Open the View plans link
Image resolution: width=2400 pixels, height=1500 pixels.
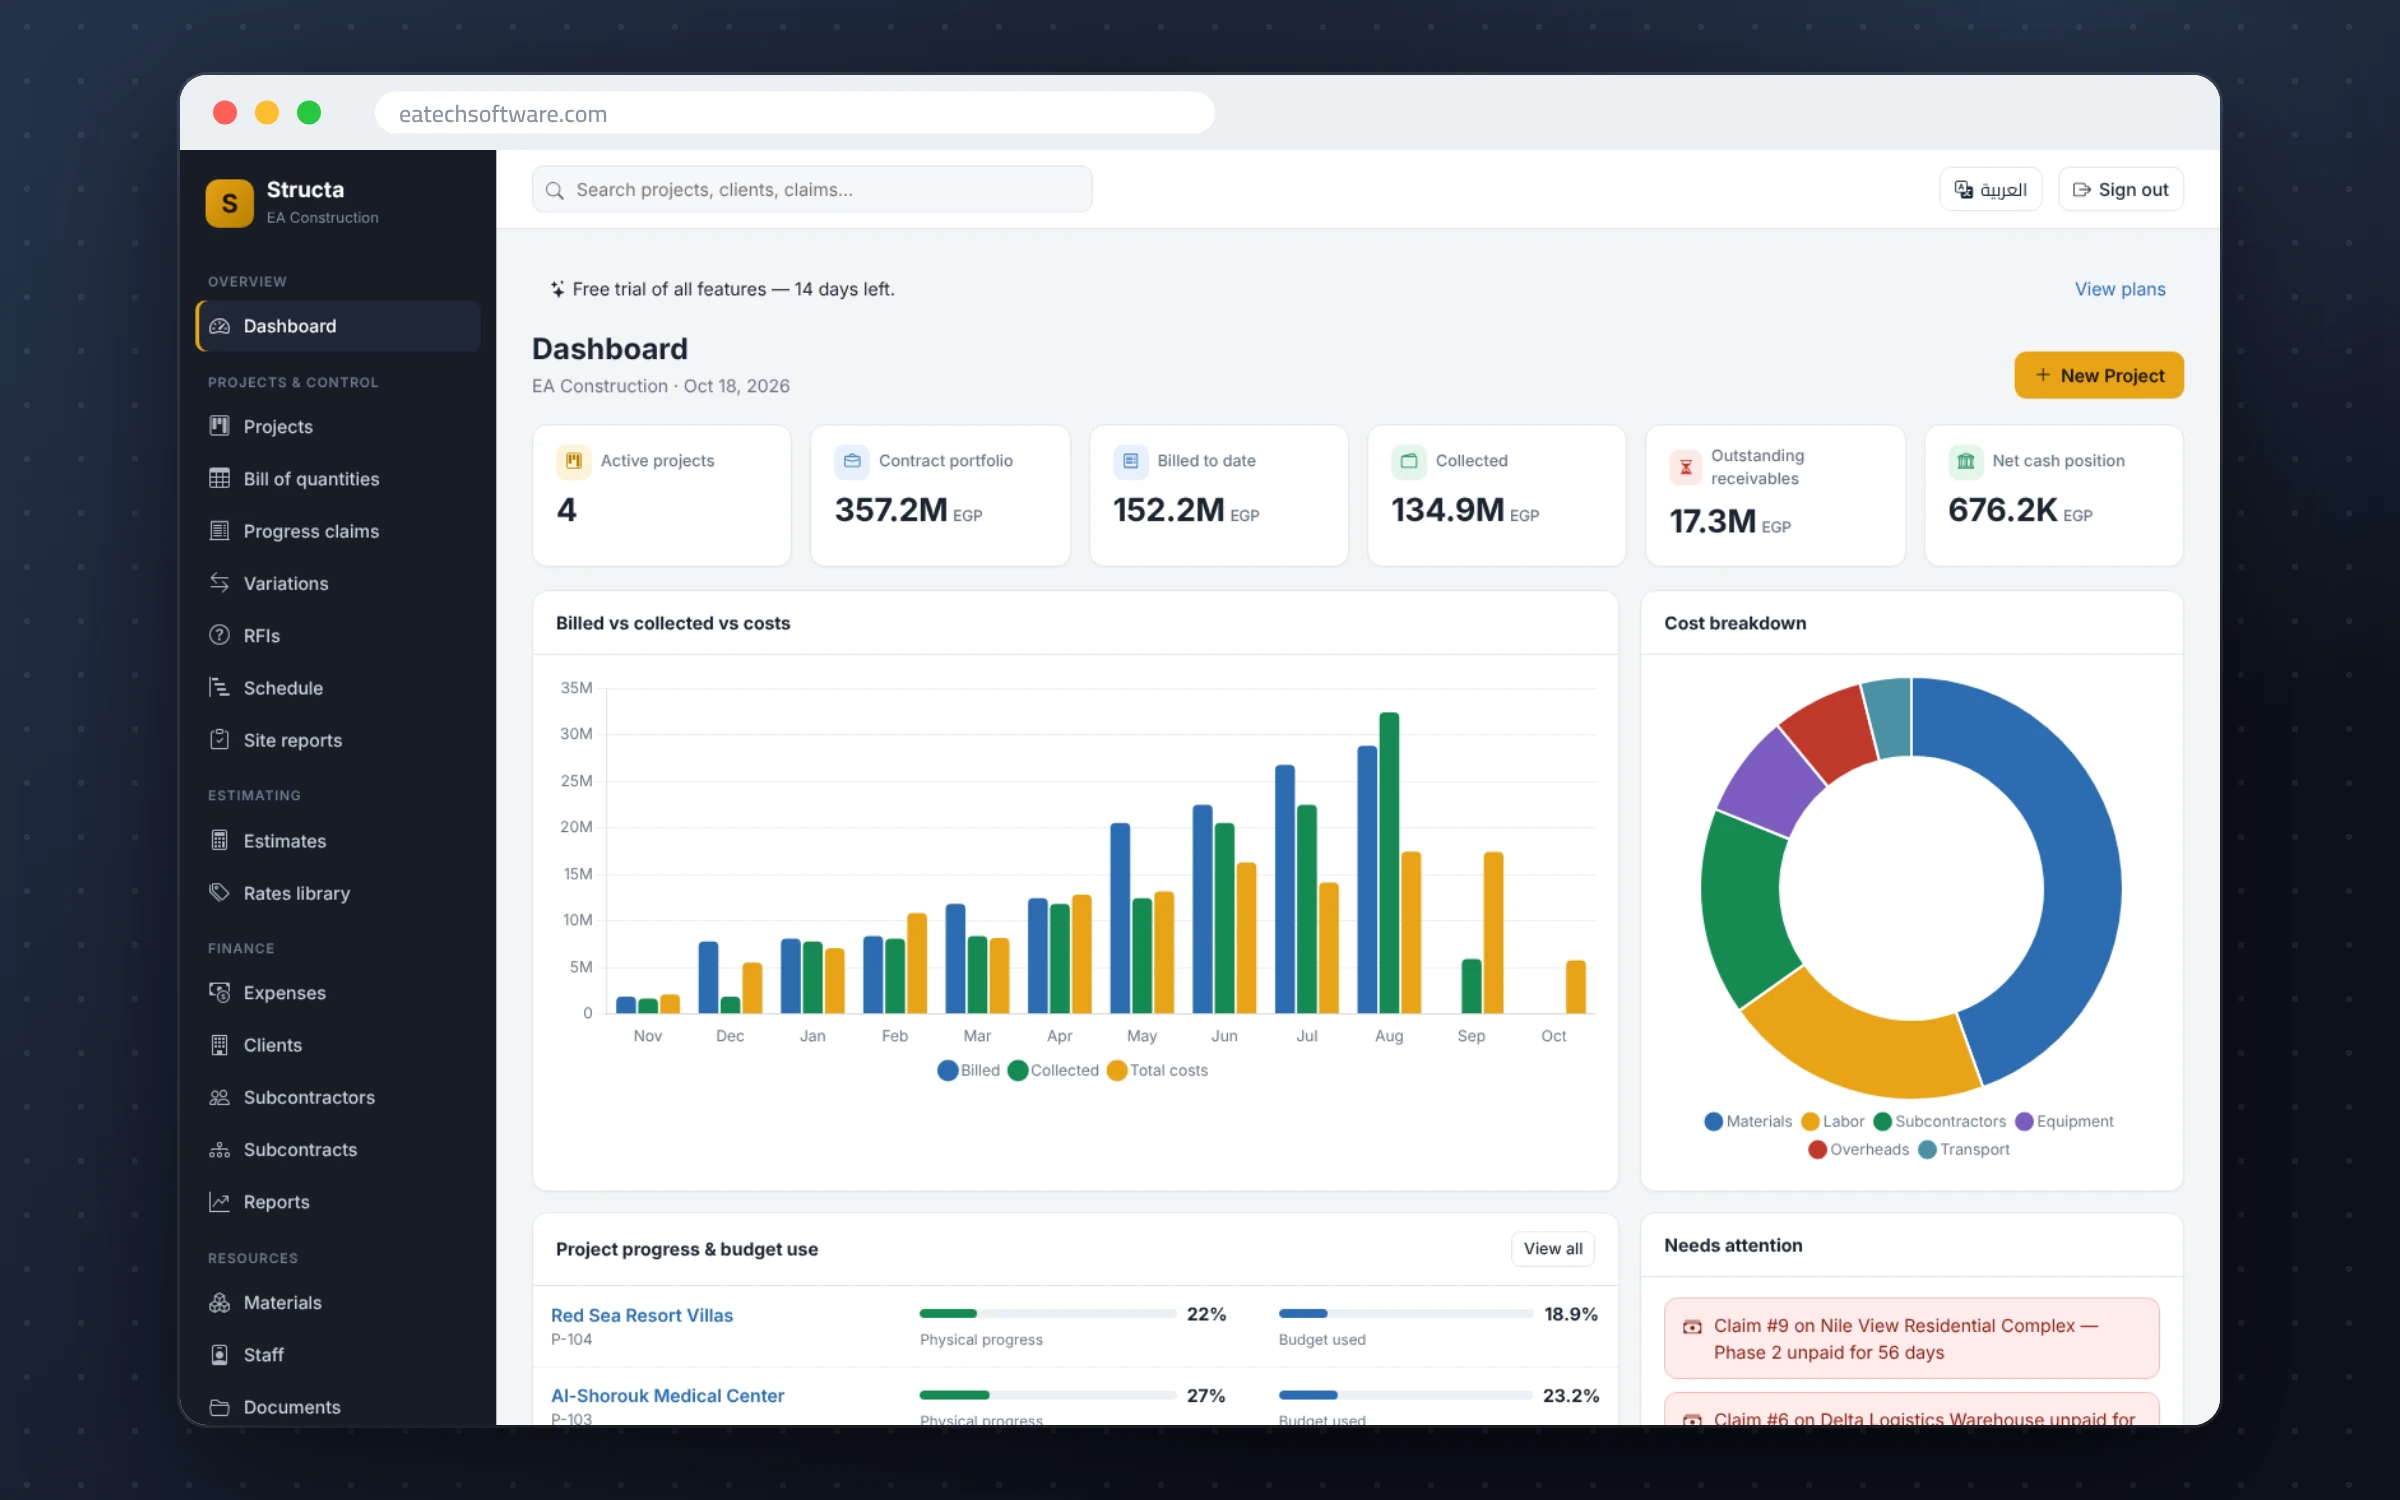click(x=2120, y=289)
